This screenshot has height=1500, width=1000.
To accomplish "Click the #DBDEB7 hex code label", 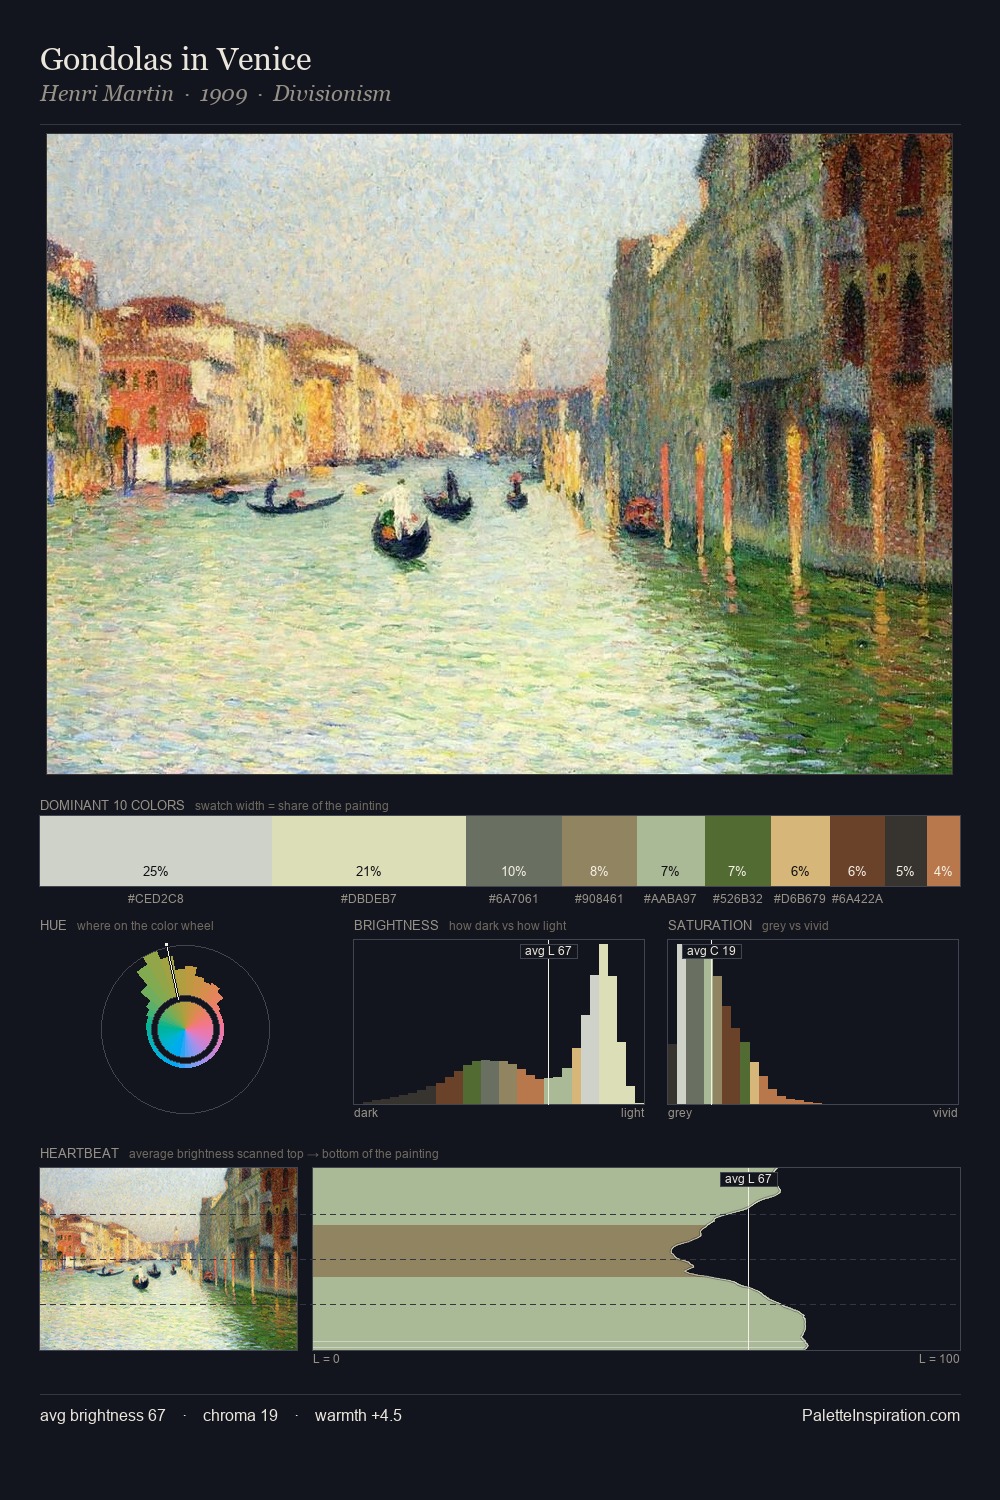I will click(x=369, y=899).
